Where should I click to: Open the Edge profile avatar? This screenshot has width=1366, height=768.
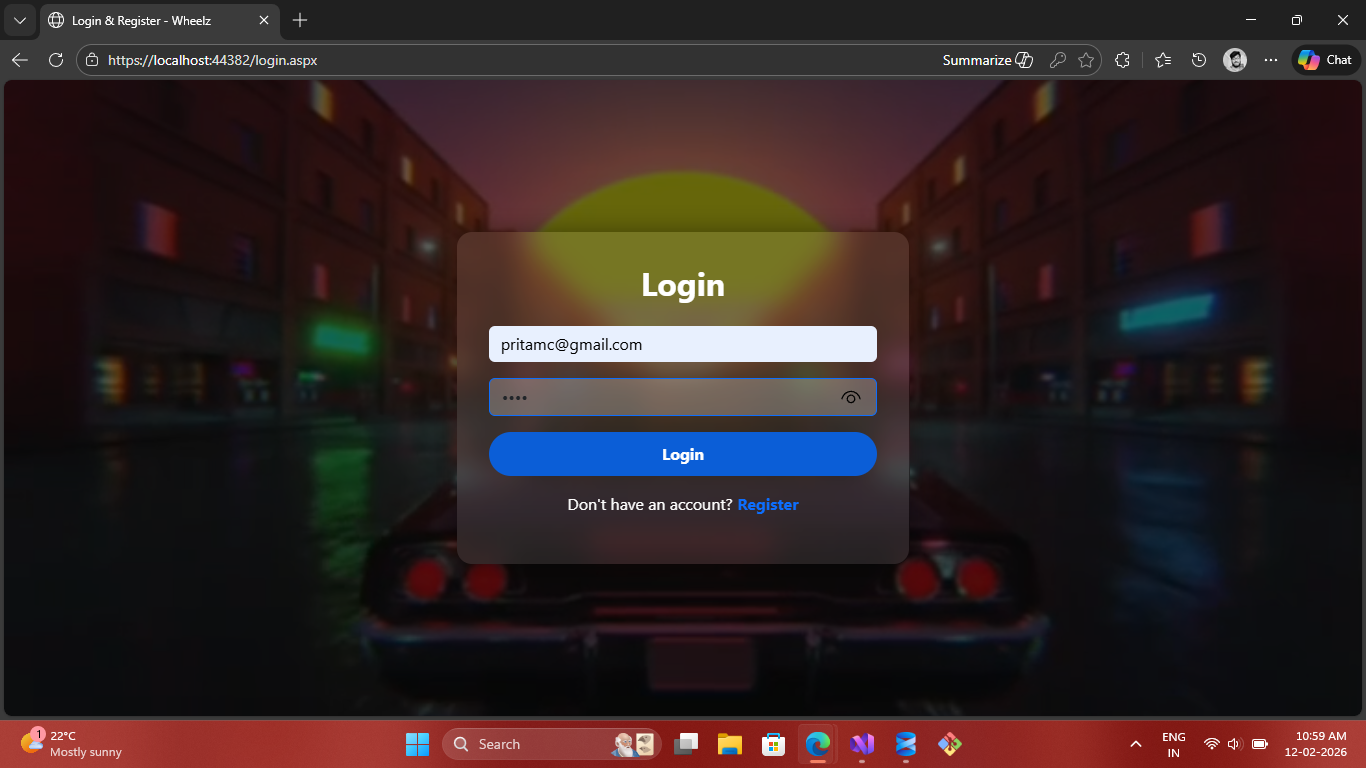click(1235, 60)
